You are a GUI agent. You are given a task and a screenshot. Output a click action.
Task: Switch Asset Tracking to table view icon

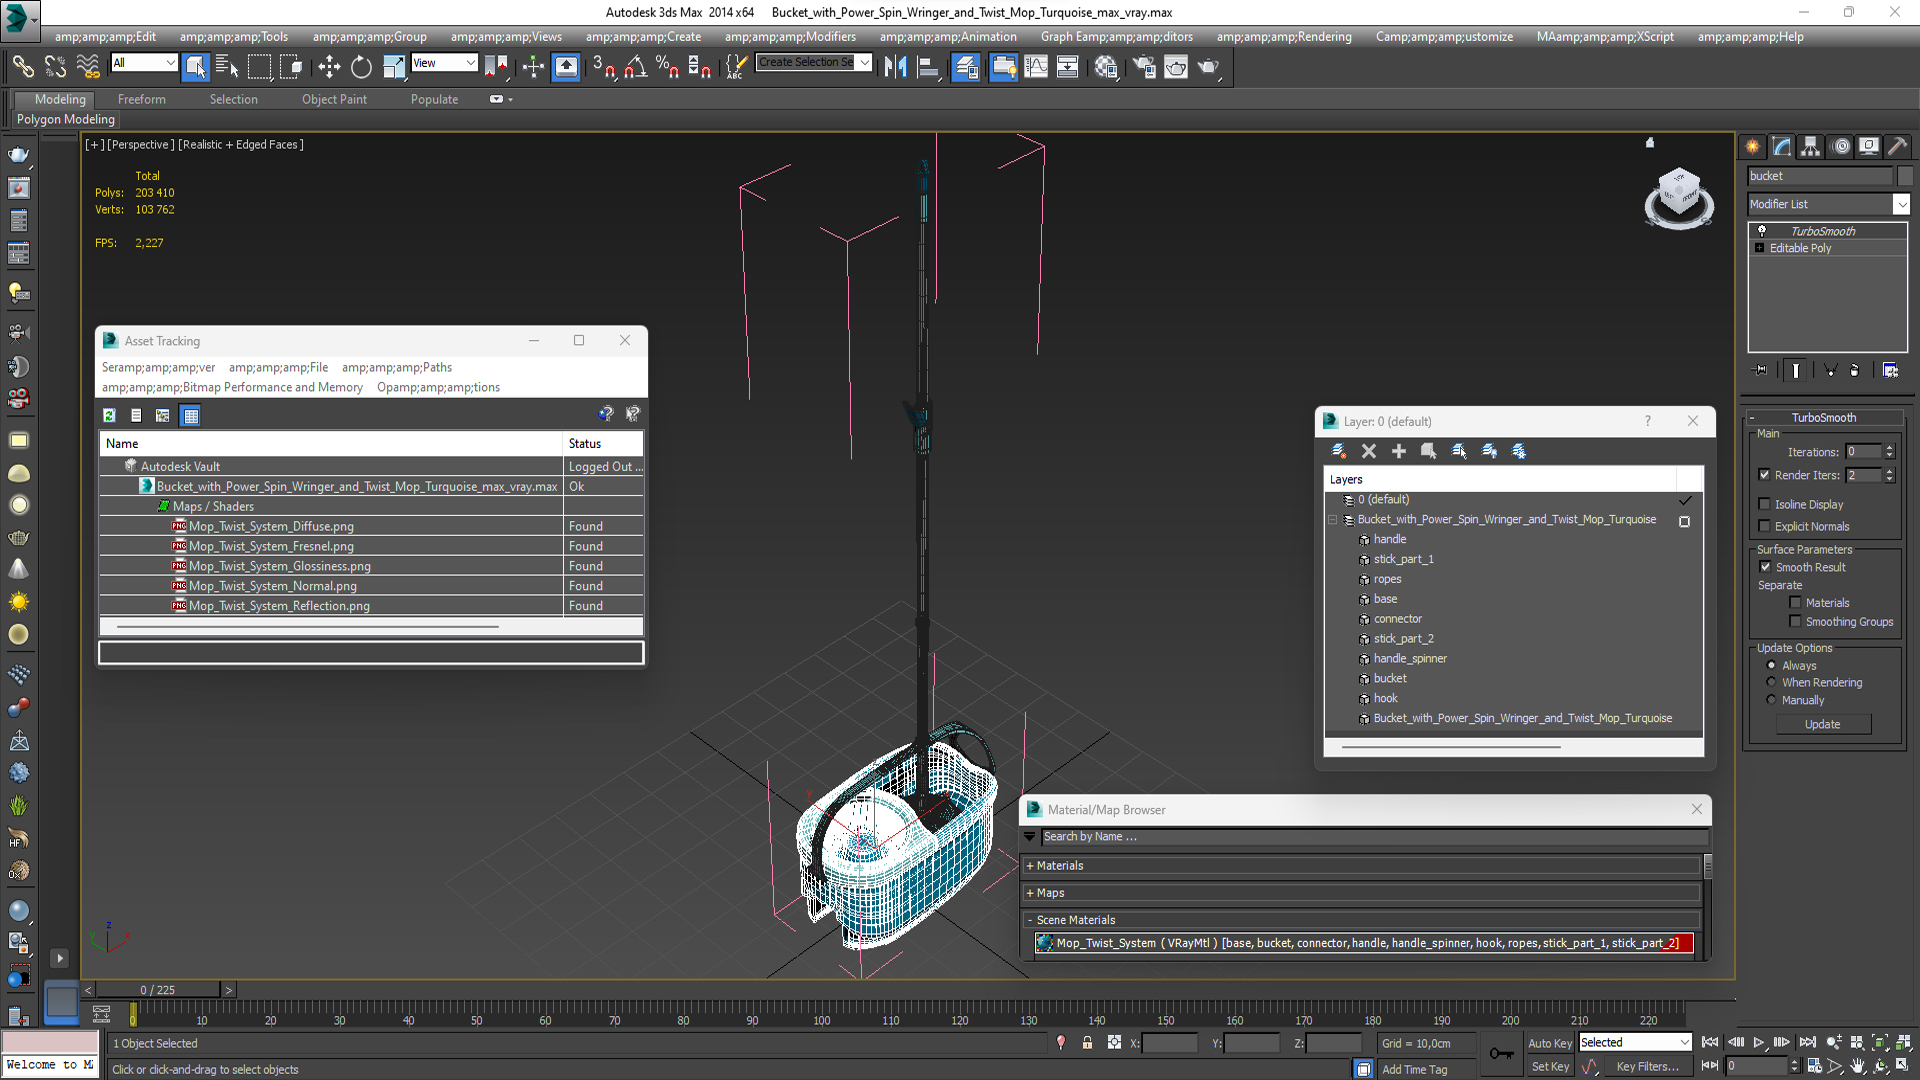pyautogui.click(x=191, y=415)
